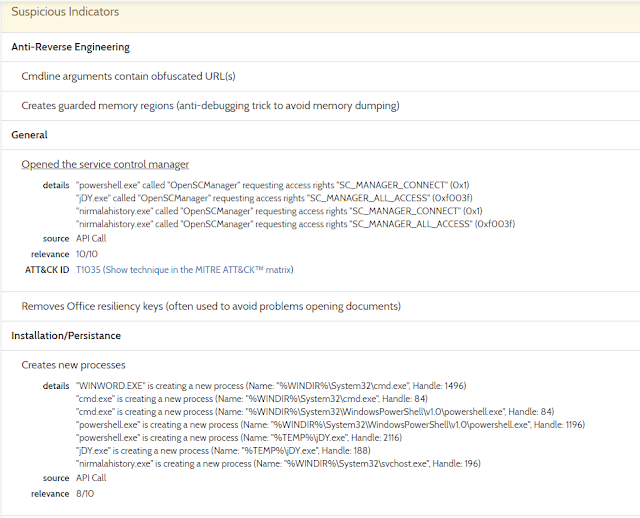640x518 pixels.
Task: Collapse the 'Opened the service control manager' indicator
Action: click(x=105, y=164)
